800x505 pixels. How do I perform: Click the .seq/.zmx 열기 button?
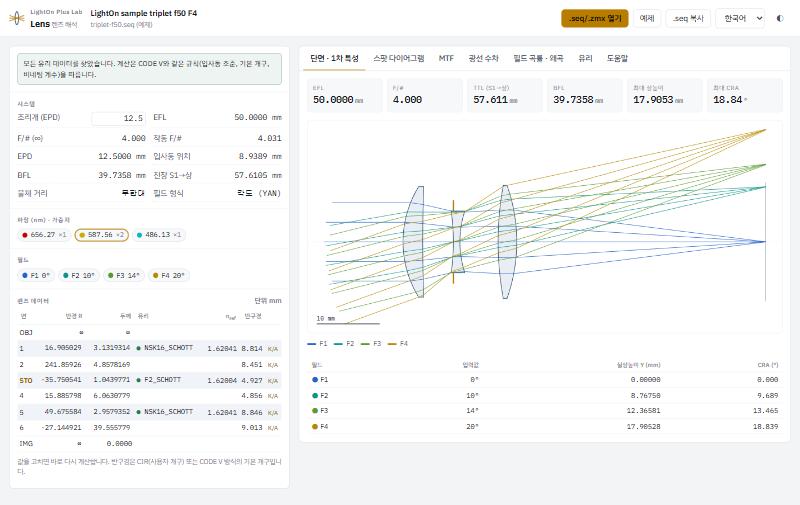point(594,18)
